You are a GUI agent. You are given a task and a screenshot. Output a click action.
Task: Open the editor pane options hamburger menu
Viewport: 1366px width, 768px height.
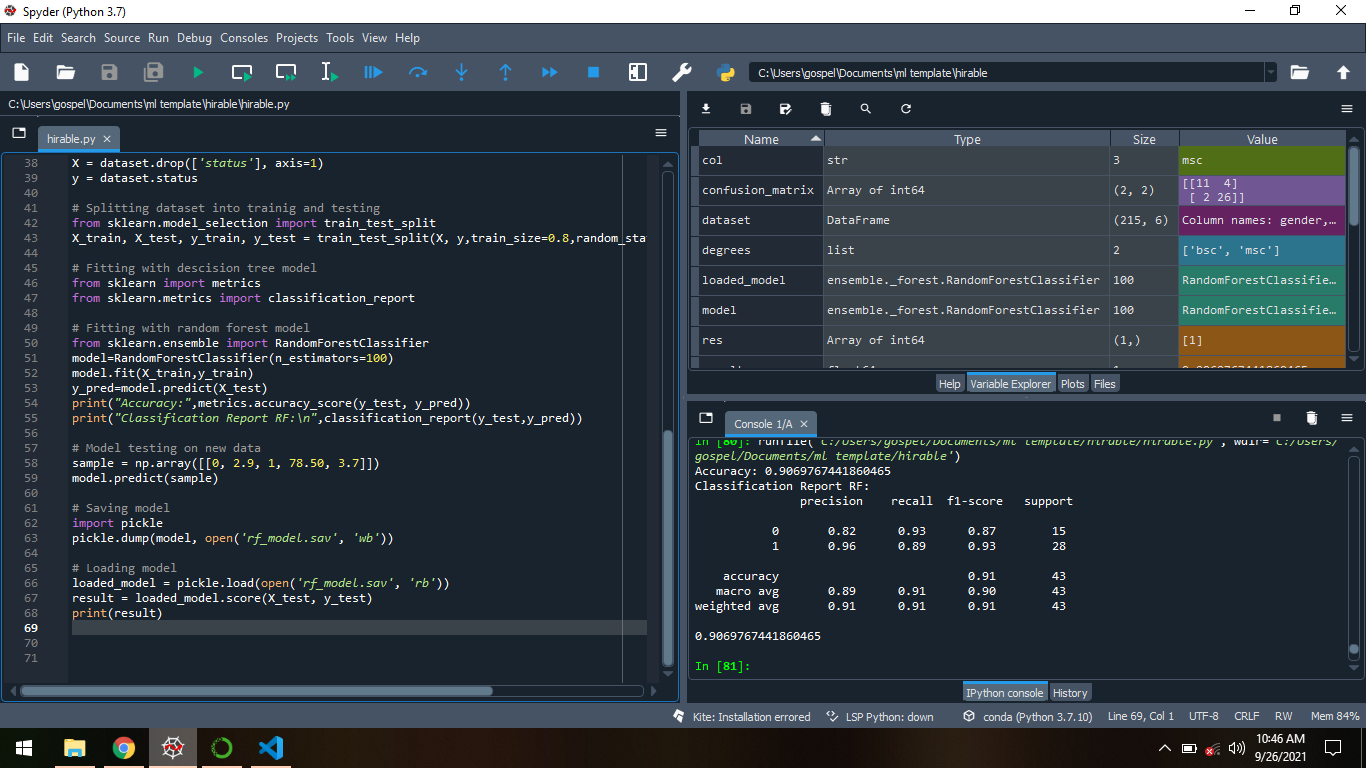coord(661,133)
